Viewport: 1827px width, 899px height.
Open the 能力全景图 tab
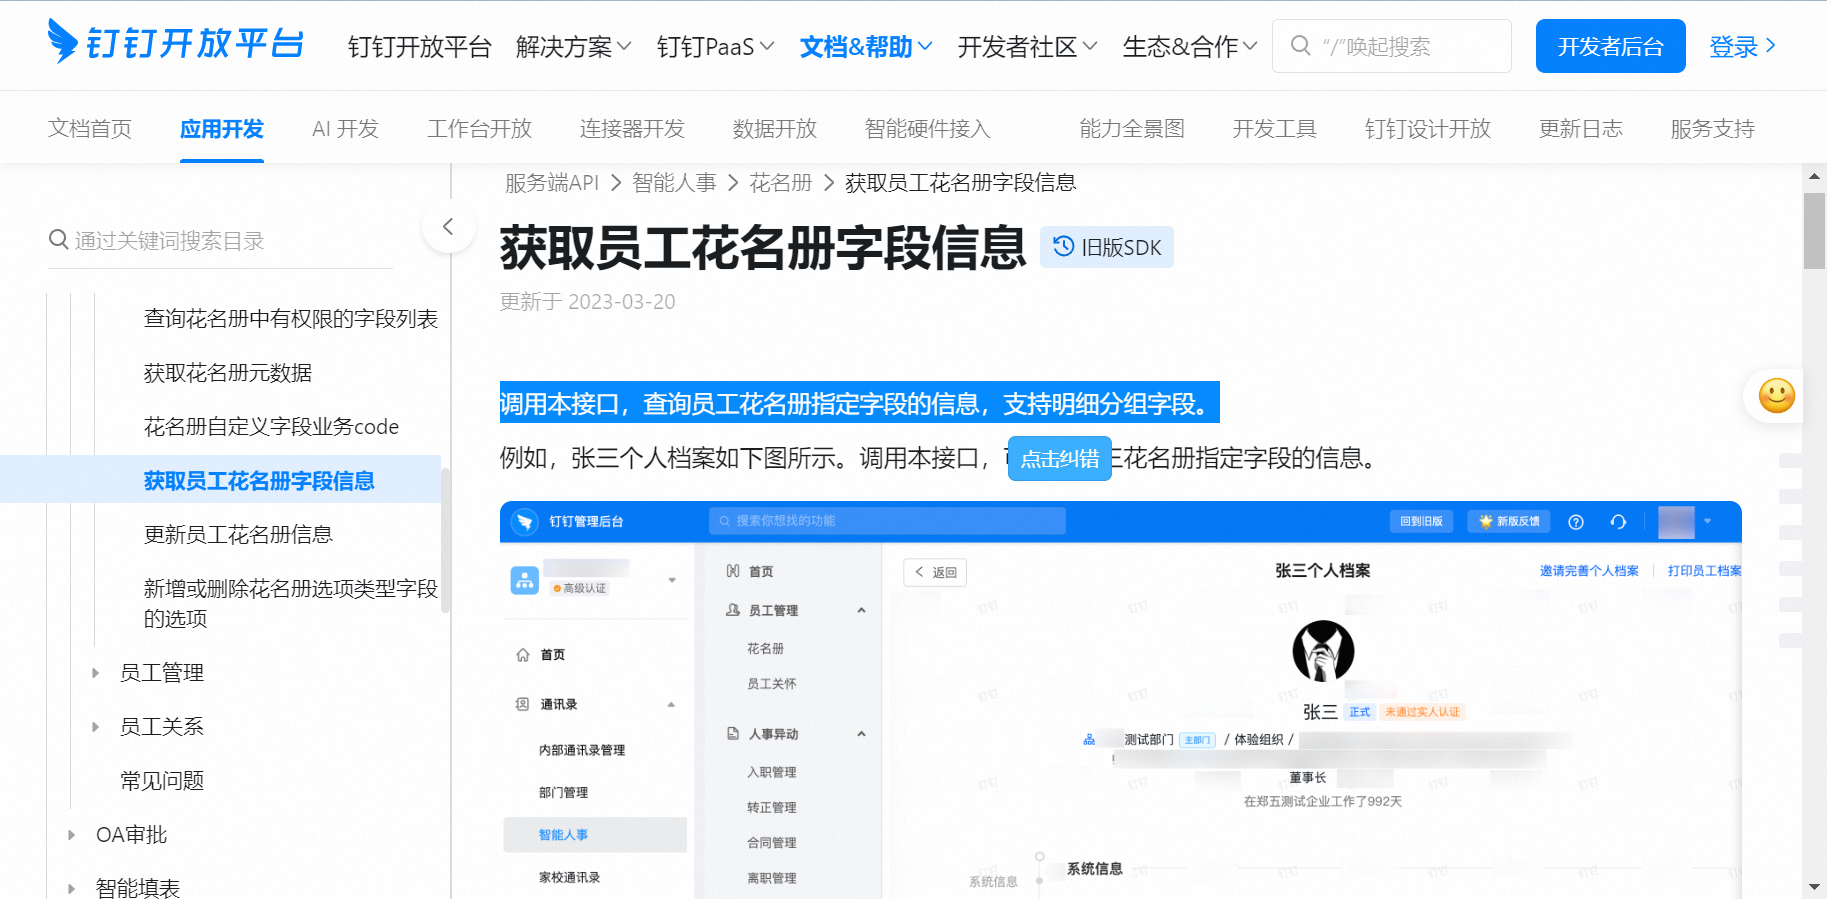coord(1132,128)
